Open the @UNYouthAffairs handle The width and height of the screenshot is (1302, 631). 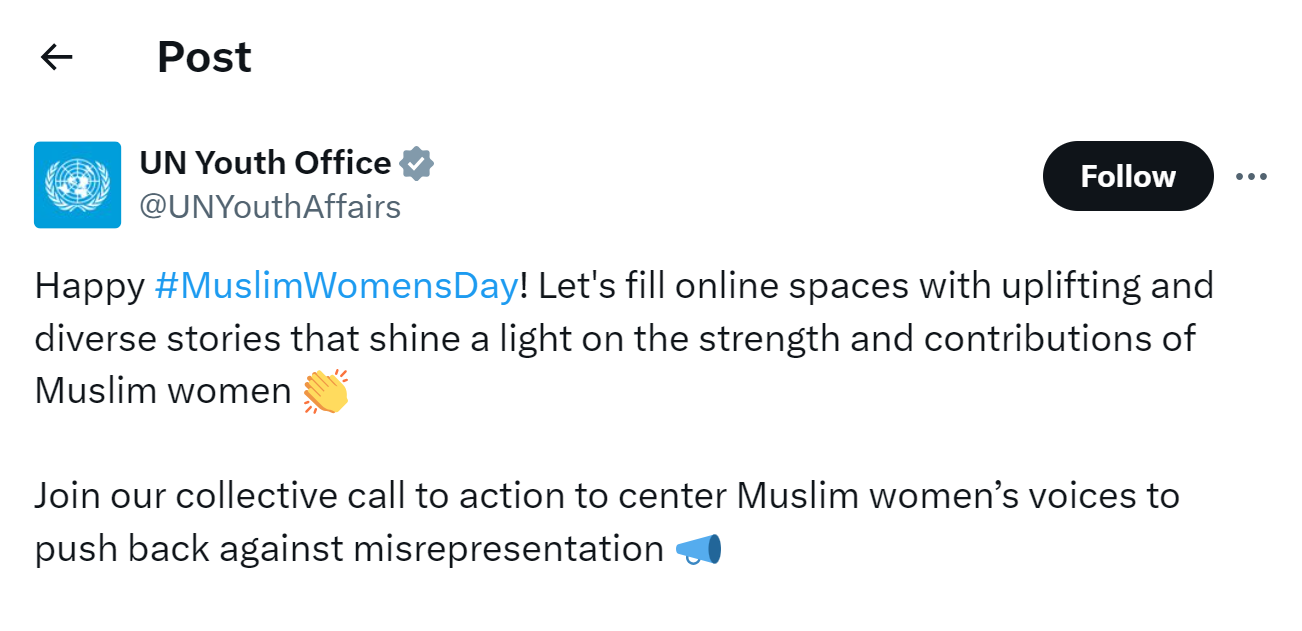270,207
